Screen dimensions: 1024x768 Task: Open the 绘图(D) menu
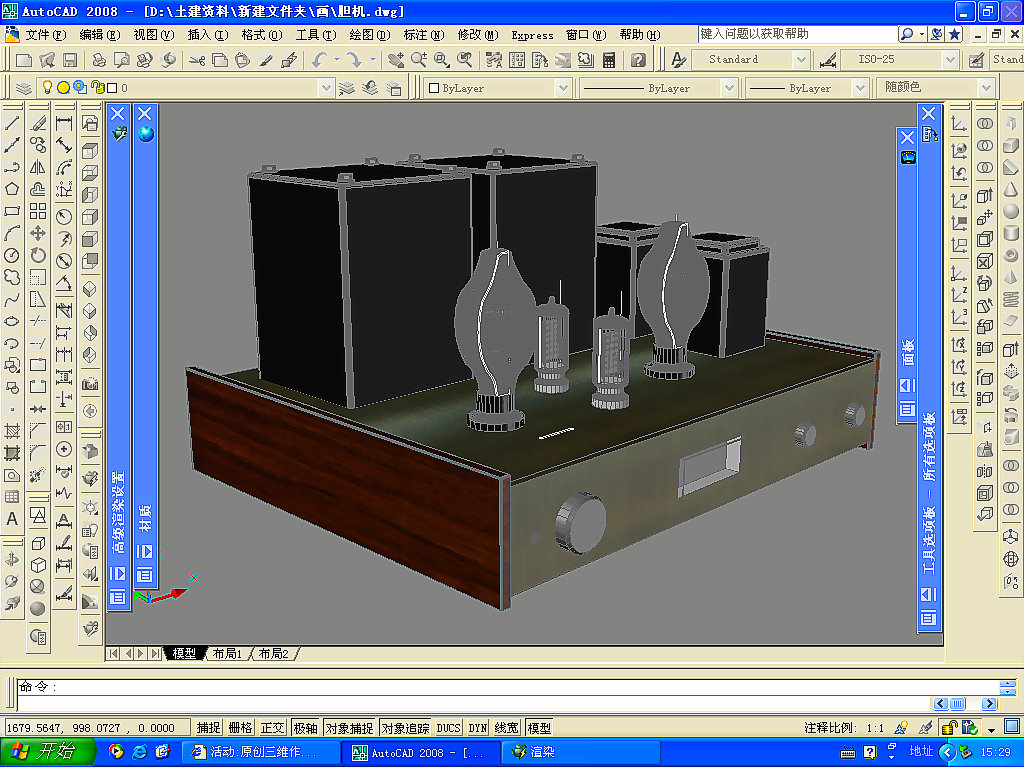tap(370, 35)
